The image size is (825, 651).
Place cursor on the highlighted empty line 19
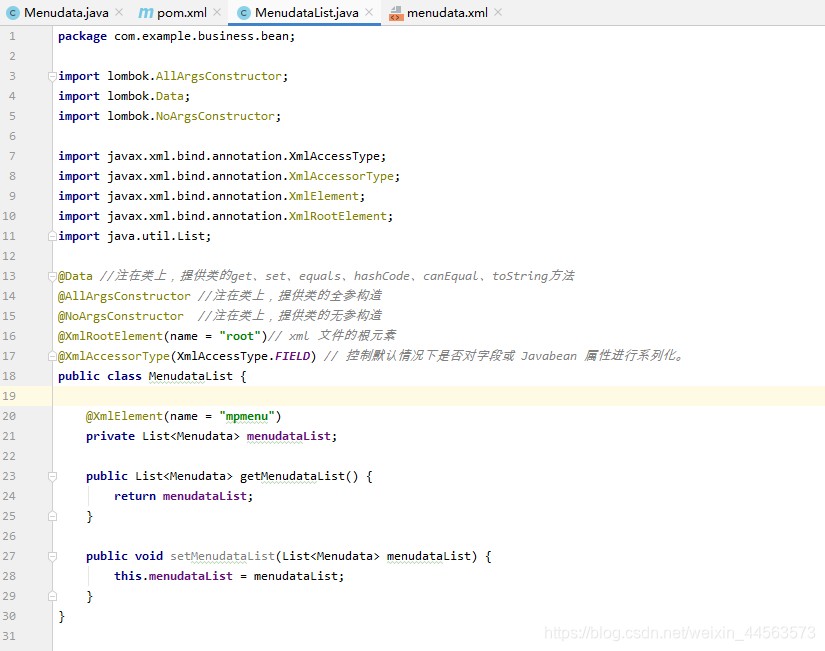tap(438, 396)
